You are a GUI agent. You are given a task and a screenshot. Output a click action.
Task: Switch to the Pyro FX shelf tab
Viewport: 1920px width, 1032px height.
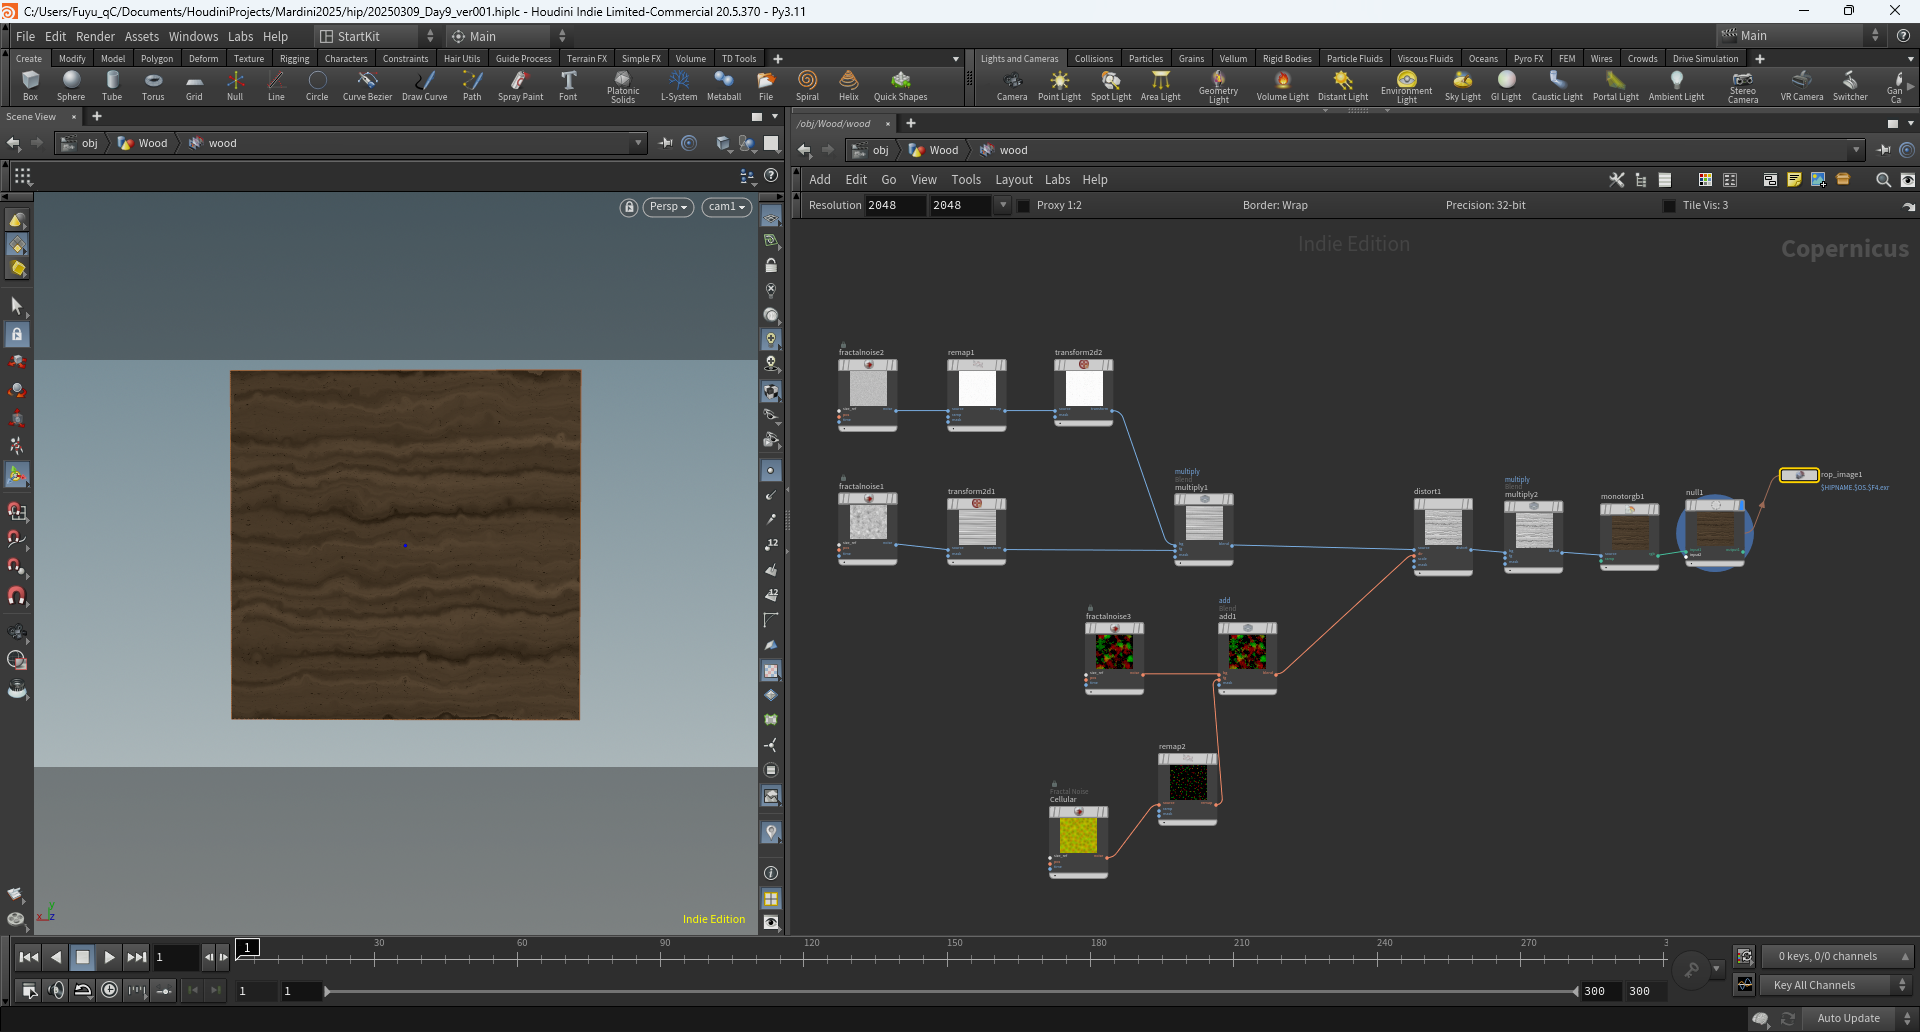(x=1528, y=58)
